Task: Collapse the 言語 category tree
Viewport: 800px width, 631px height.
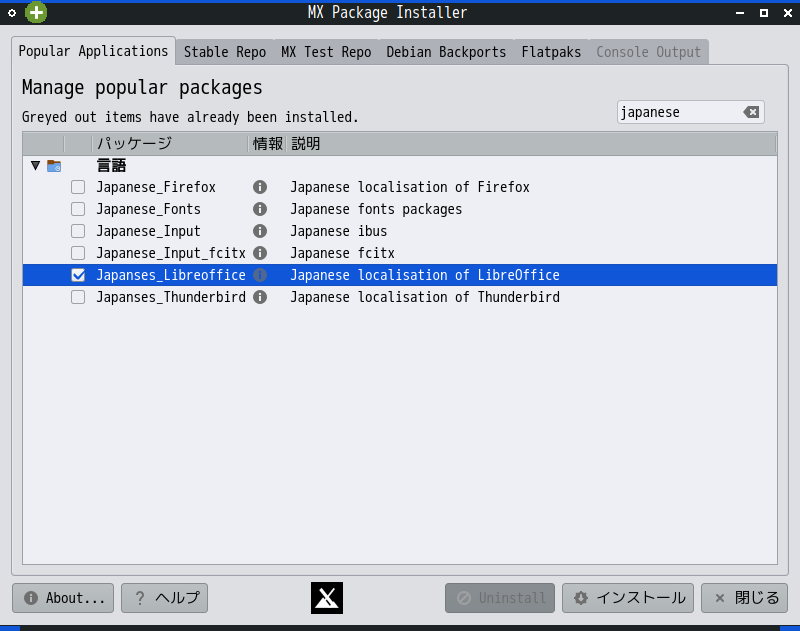Action: pyautogui.click(x=35, y=165)
